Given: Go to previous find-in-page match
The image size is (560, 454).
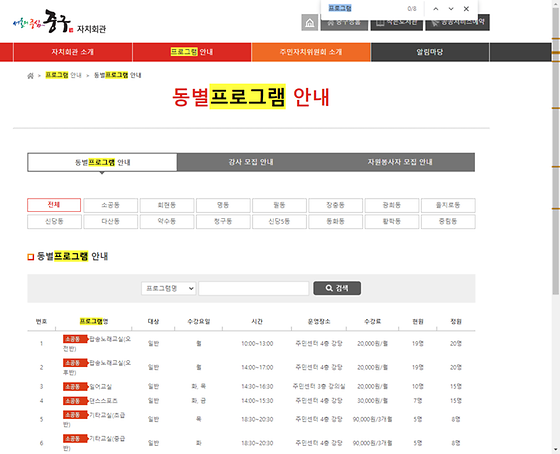Looking at the screenshot, I should pyautogui.click(x=436, y=9).
